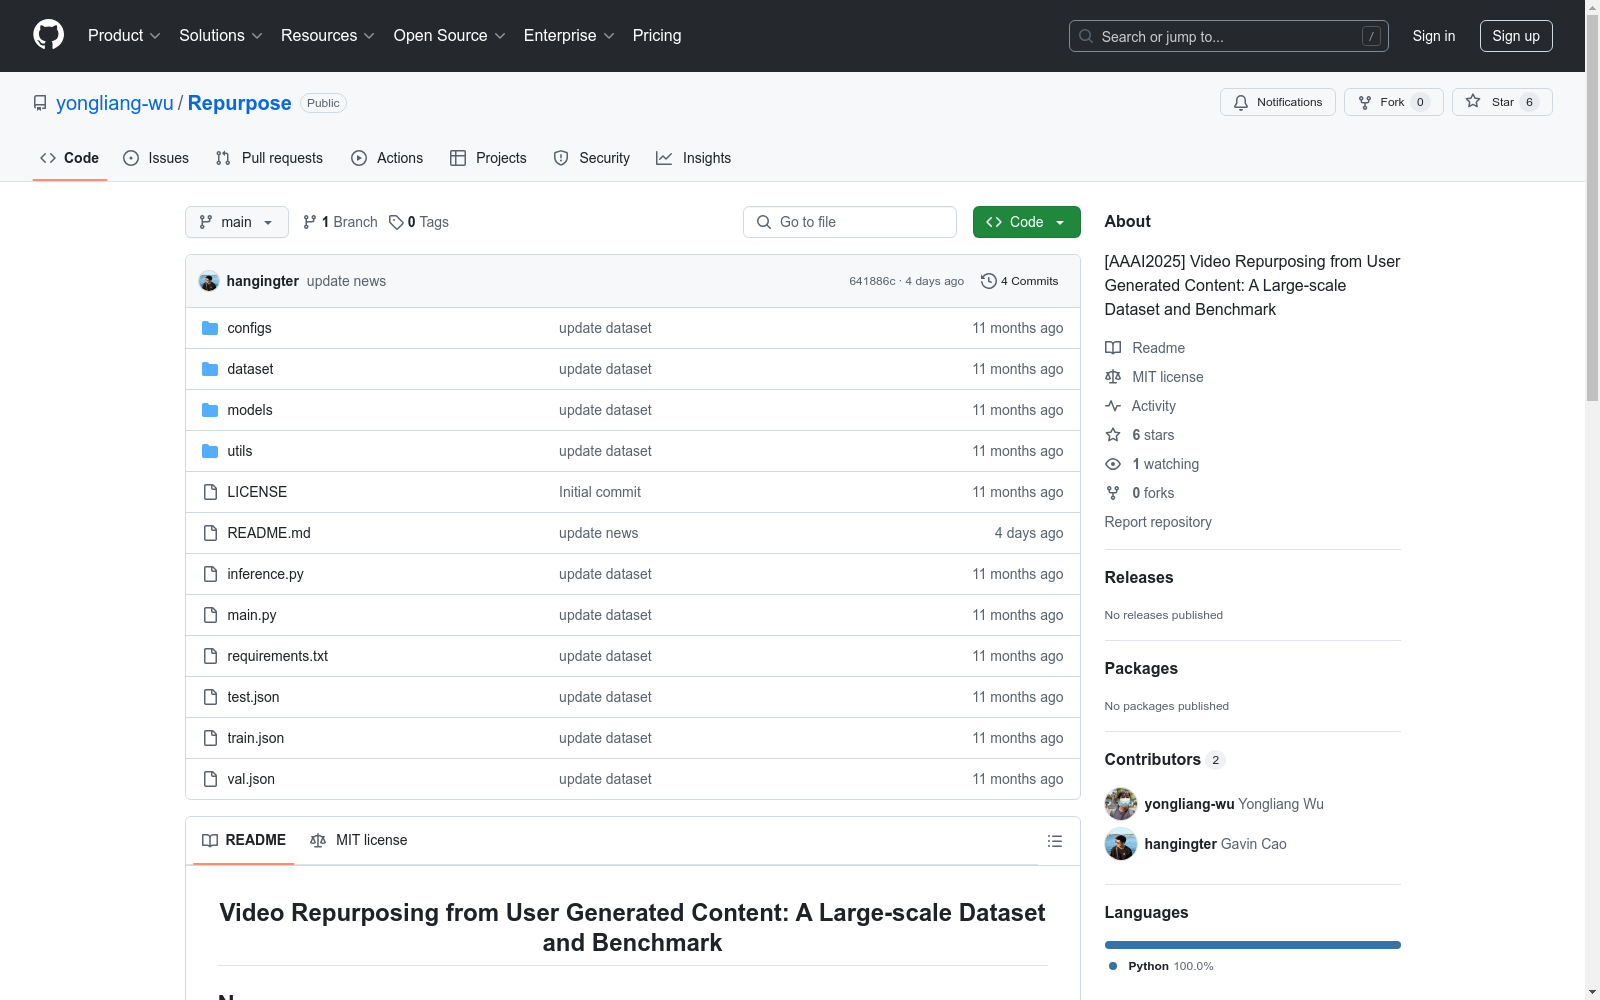Expand the Product menu
The width and height of the screenshot is (1600, 1000).
coord(124,36)
